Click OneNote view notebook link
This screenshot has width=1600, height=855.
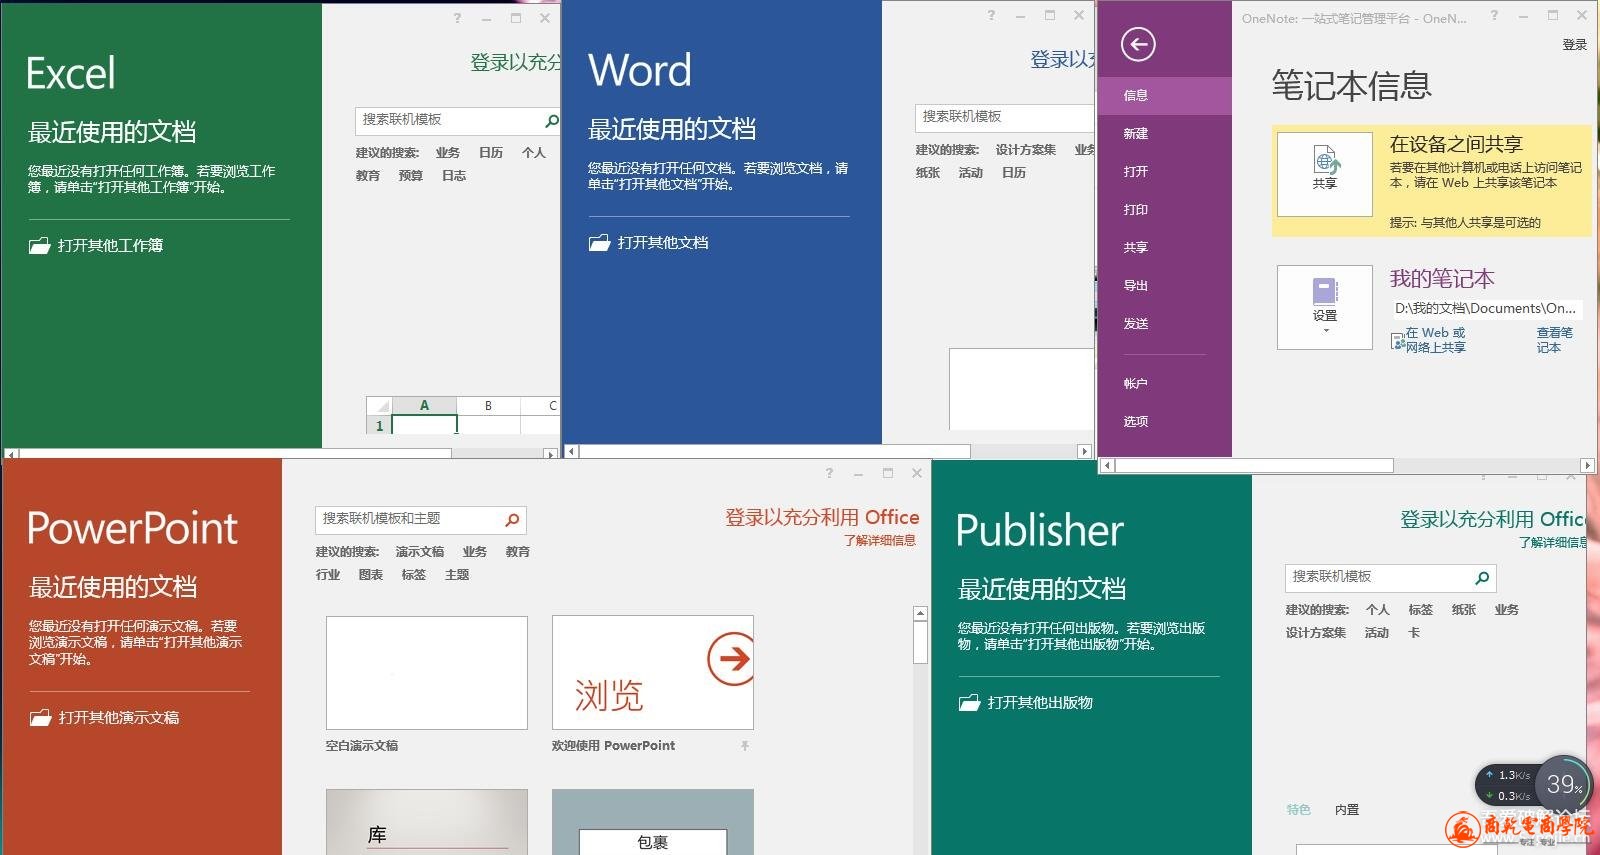click(1554, 340)
